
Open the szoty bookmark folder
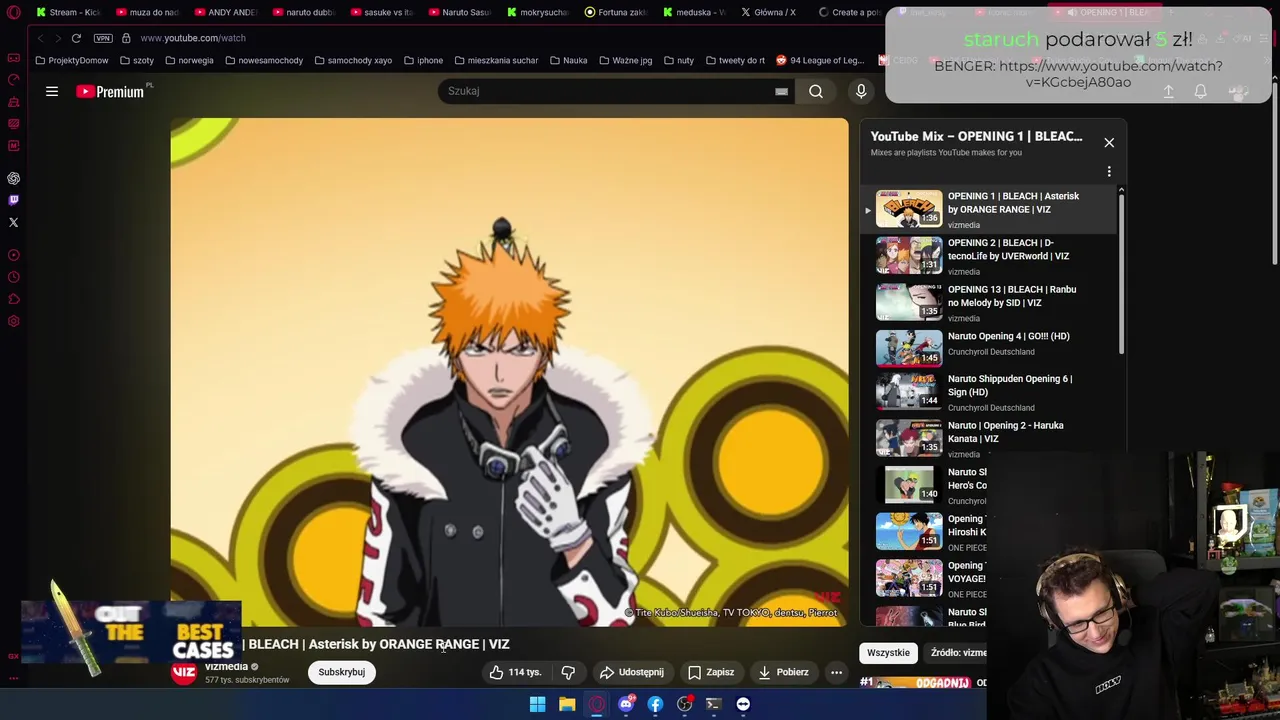(137, 60)
